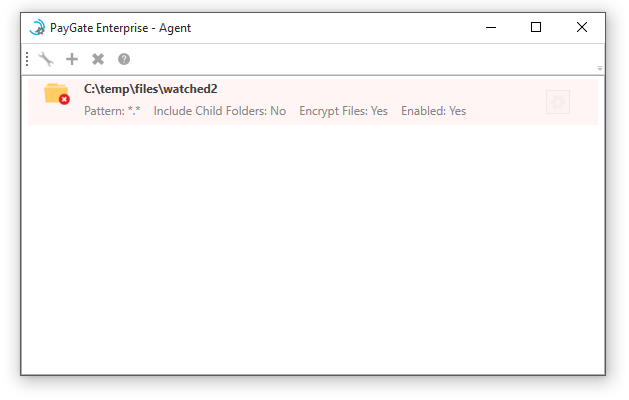Click Encrypt Files: Yes text
Image resolution: width=629 pixels, height=400 pixels.
click(343, 111)
